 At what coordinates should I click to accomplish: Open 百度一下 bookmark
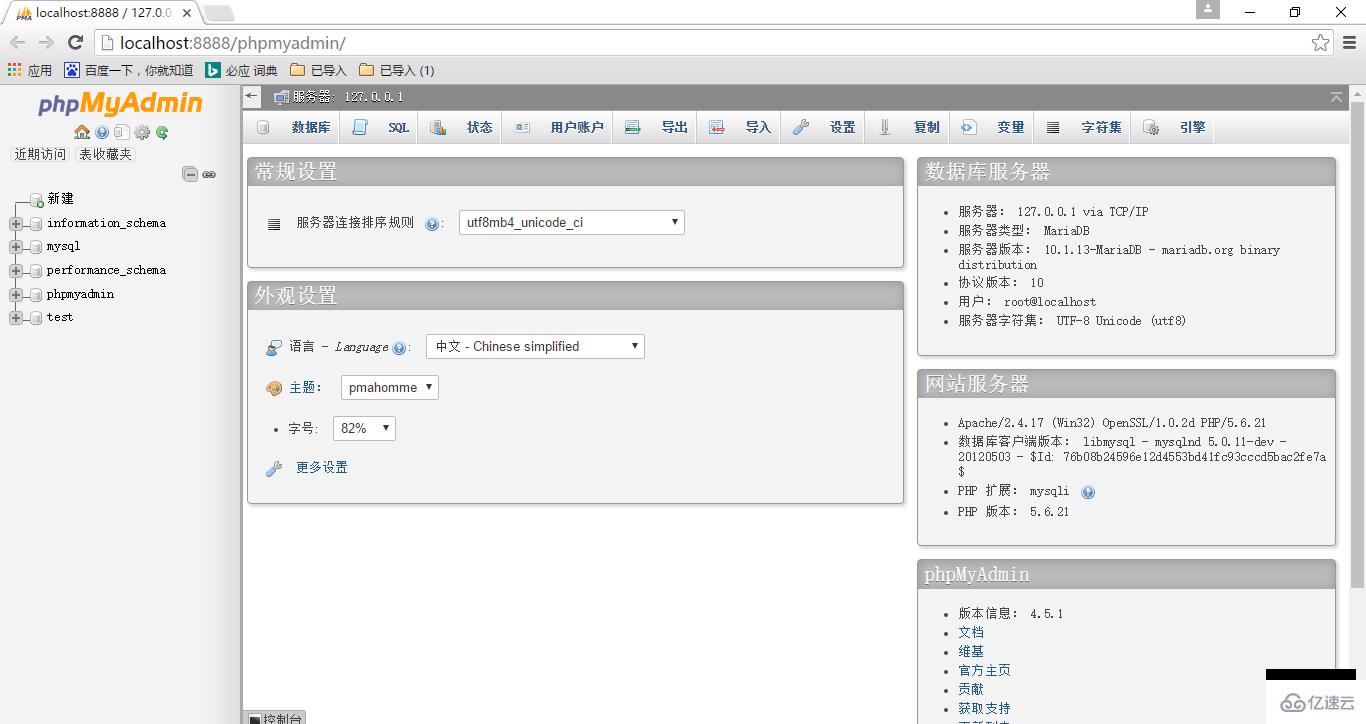click(129, 70)
